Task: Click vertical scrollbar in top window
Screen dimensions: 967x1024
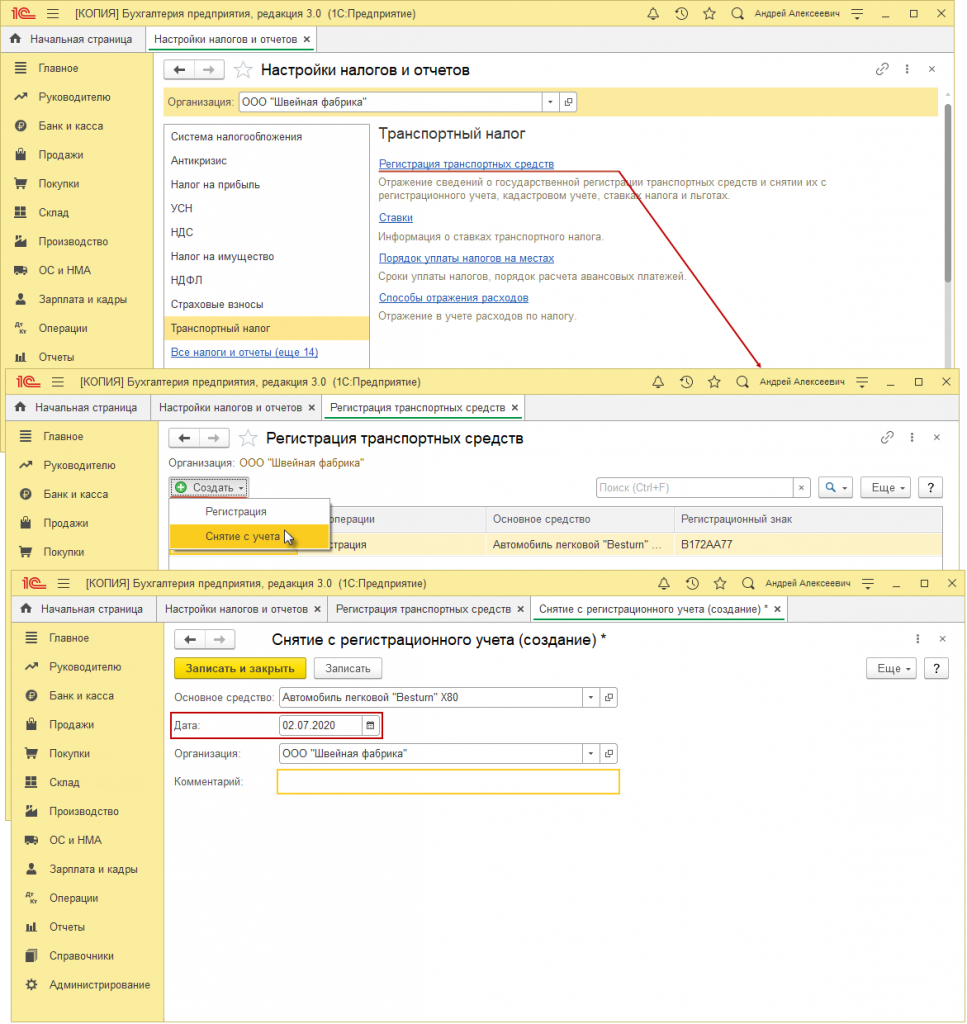Action: (947, 193)
